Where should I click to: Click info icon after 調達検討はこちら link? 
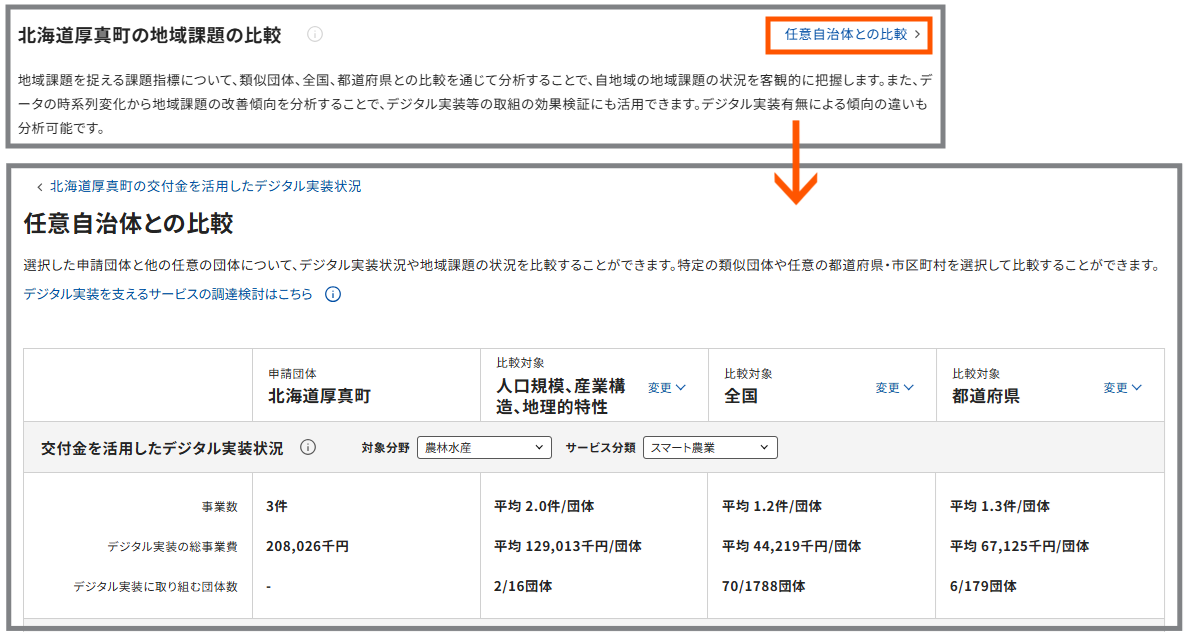(333, 295)
